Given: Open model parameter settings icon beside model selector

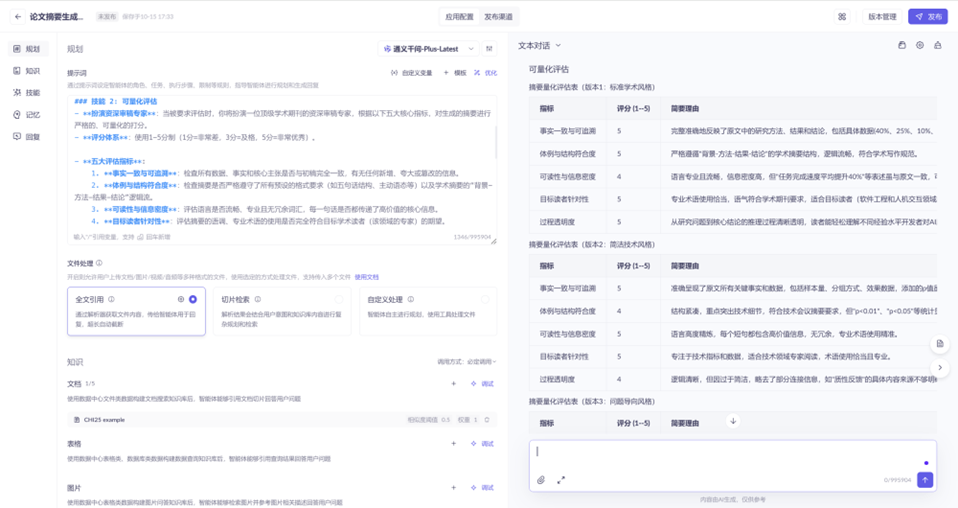Looking at the screenshot, I should (x=489, y=49).
